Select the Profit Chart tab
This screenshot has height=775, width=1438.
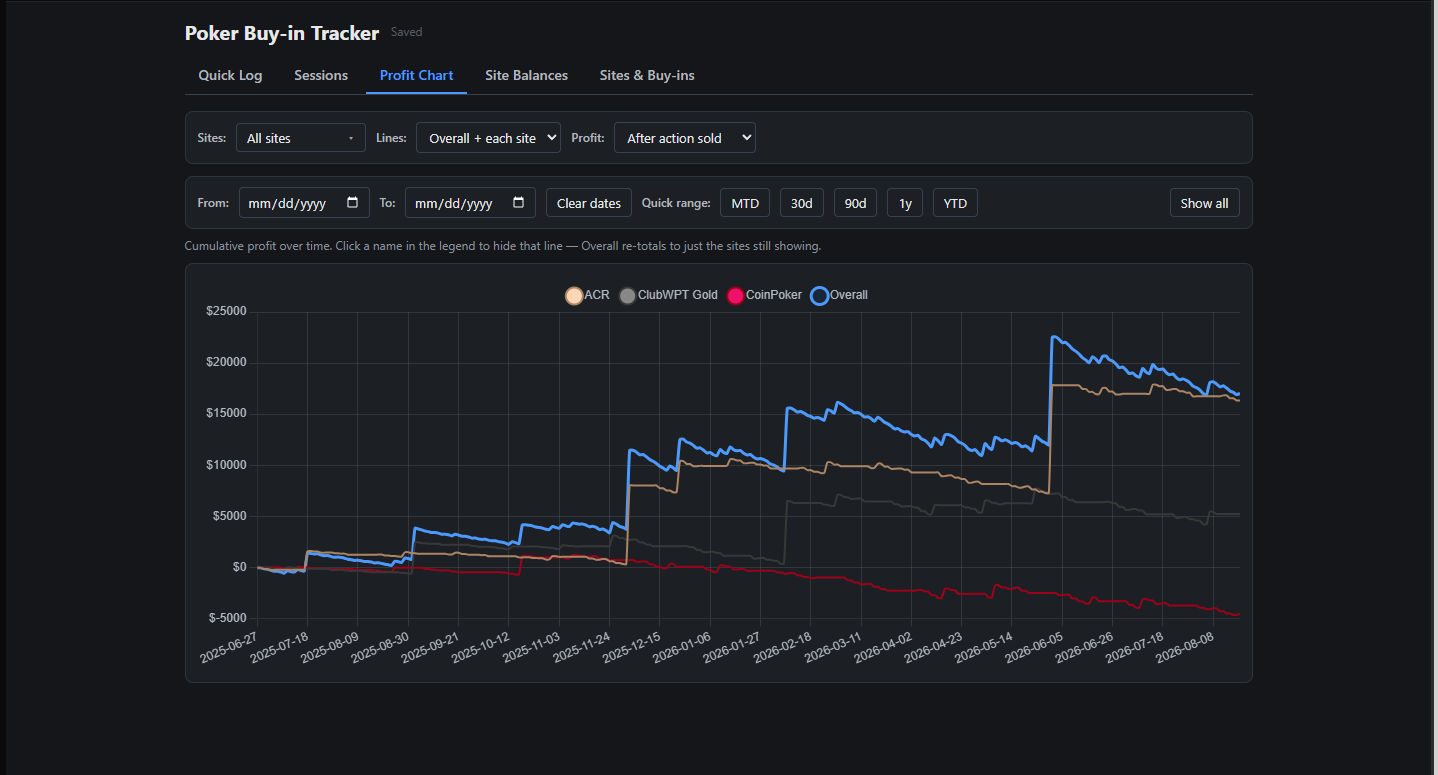[416, 75]
